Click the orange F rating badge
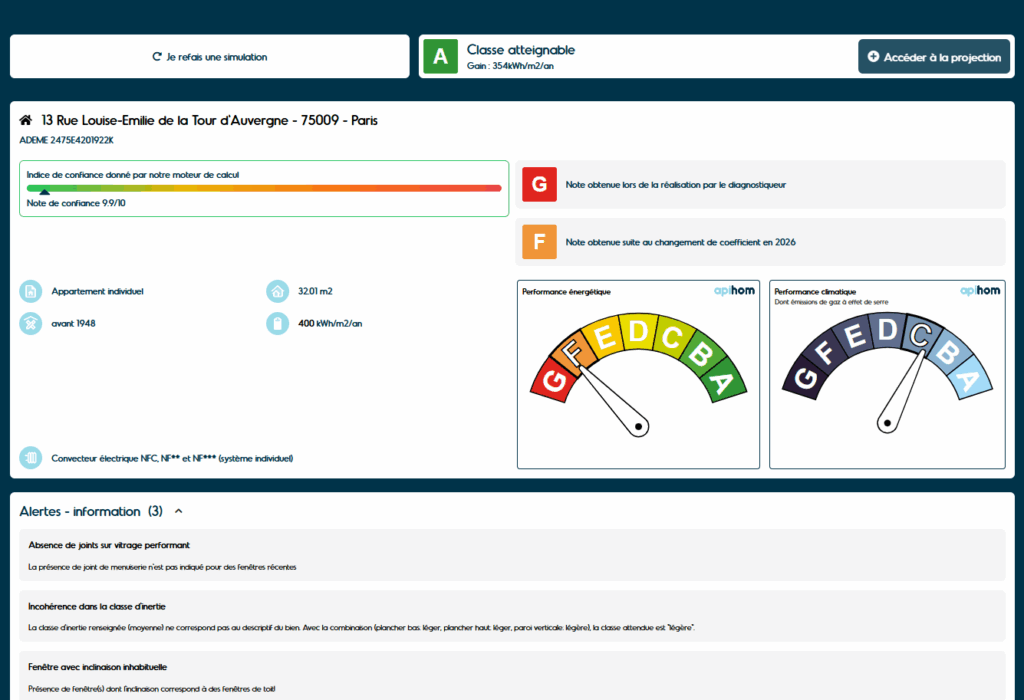The width and height of the screenshot is (1024, 700). 539,242
